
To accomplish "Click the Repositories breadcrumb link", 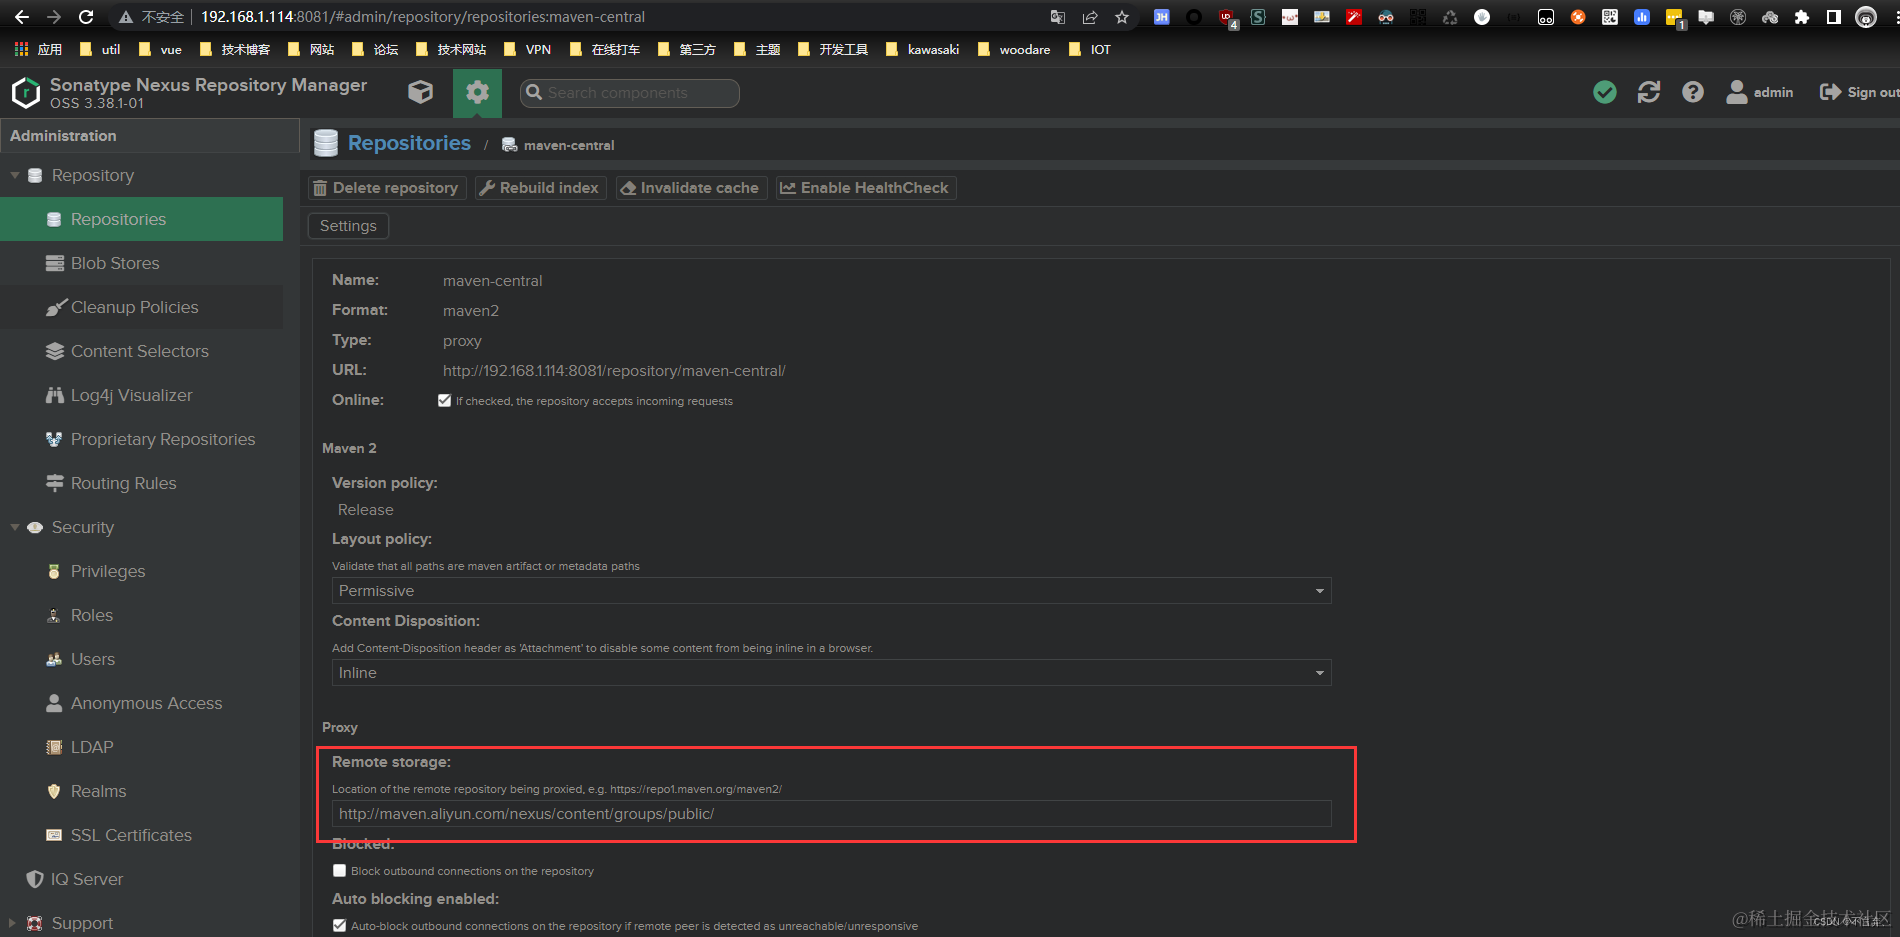I will (x=409, y=143).
